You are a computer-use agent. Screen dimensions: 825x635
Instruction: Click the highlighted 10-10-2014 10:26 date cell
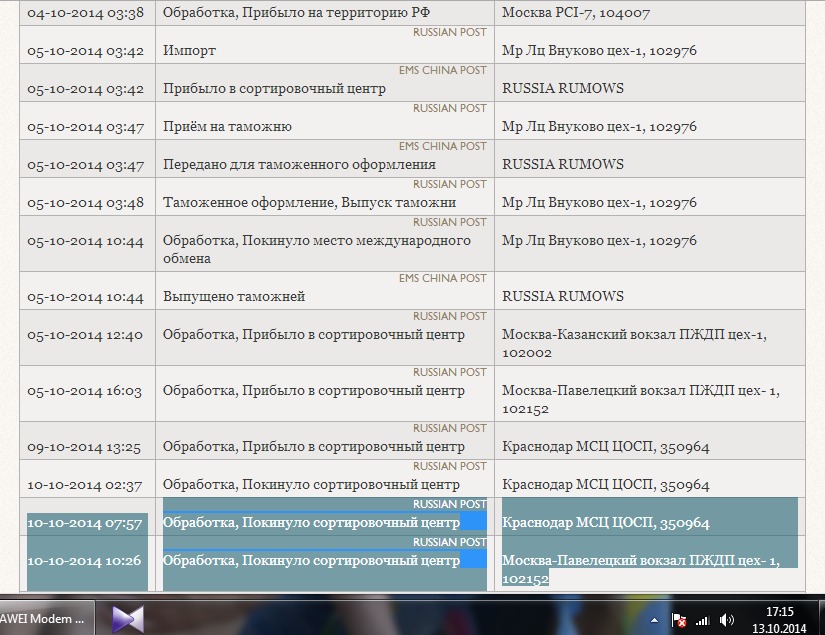85,561
